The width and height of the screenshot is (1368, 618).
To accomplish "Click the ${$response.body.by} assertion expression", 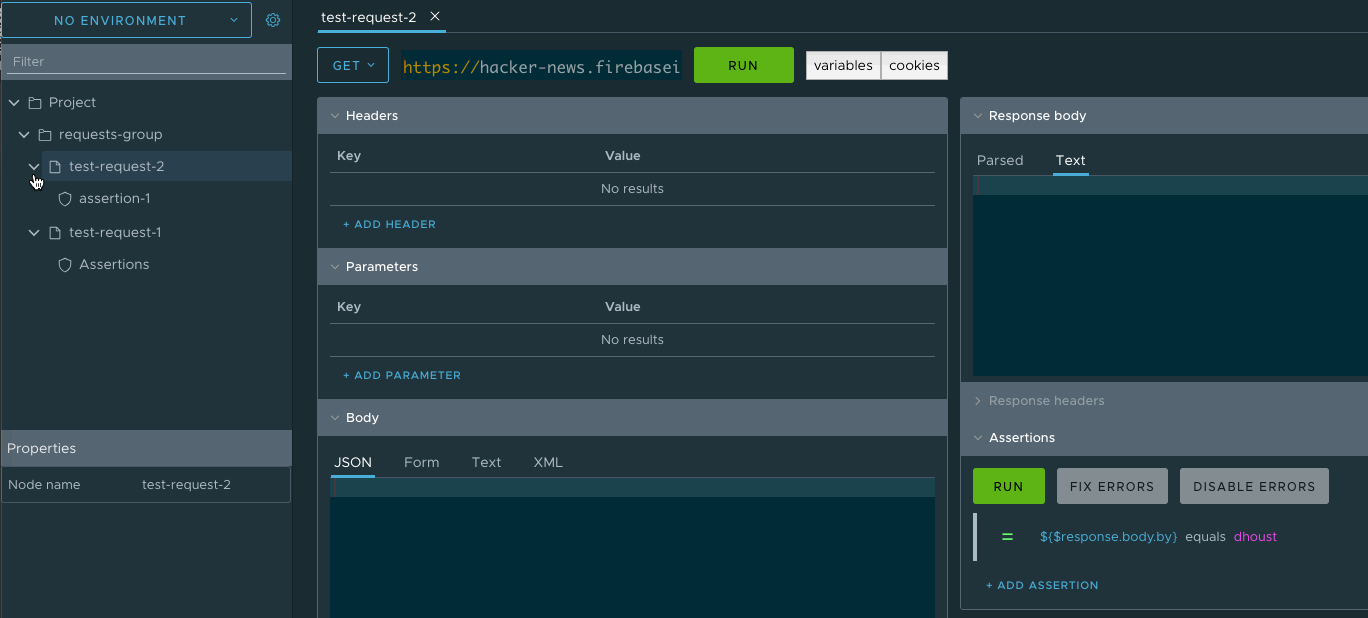I will pyautogui.click(x=1108, y=537).
